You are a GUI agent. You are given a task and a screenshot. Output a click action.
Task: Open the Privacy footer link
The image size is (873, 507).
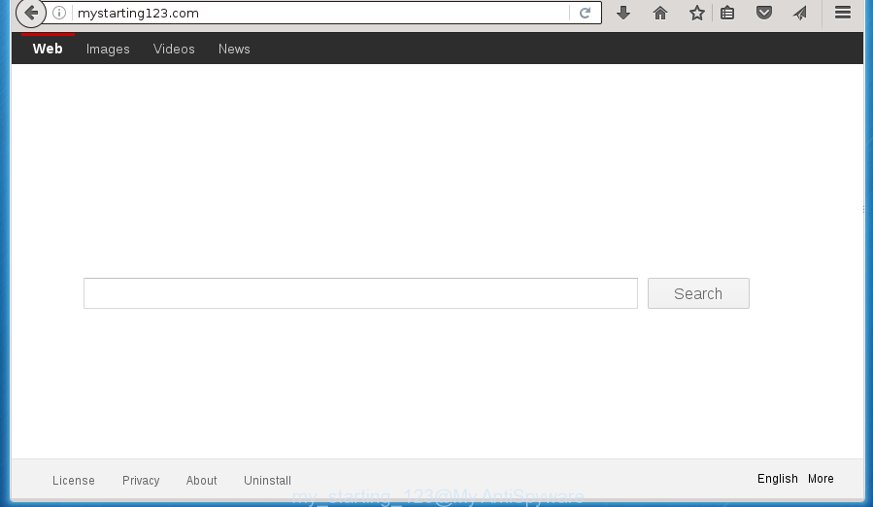click(x=141, y=480)
